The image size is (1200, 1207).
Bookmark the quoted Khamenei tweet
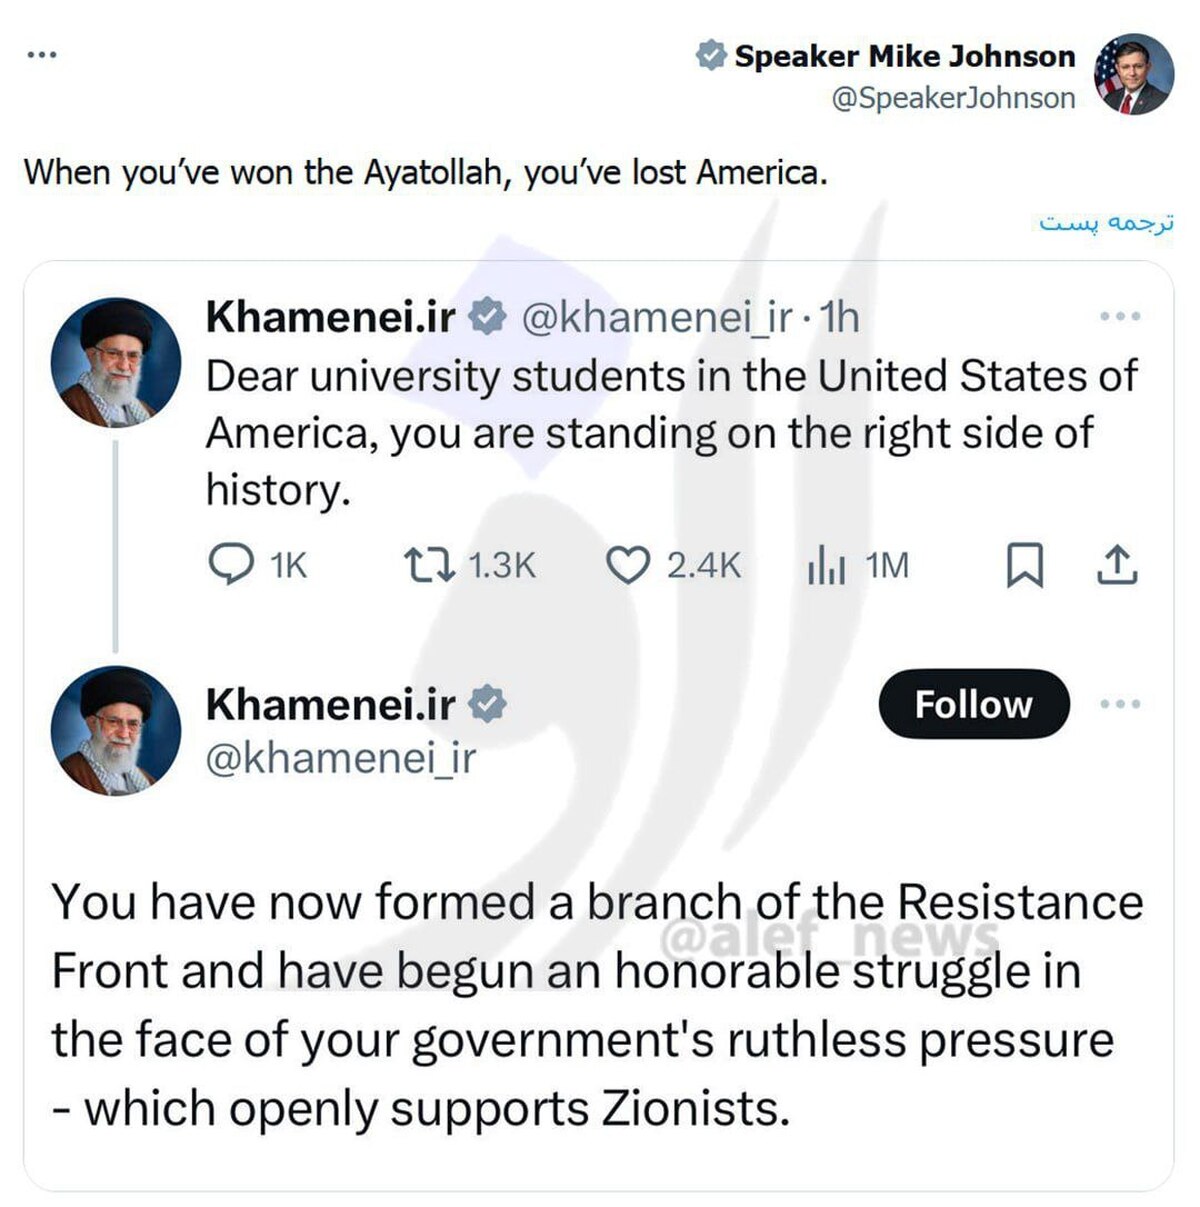click(1024, 565)
